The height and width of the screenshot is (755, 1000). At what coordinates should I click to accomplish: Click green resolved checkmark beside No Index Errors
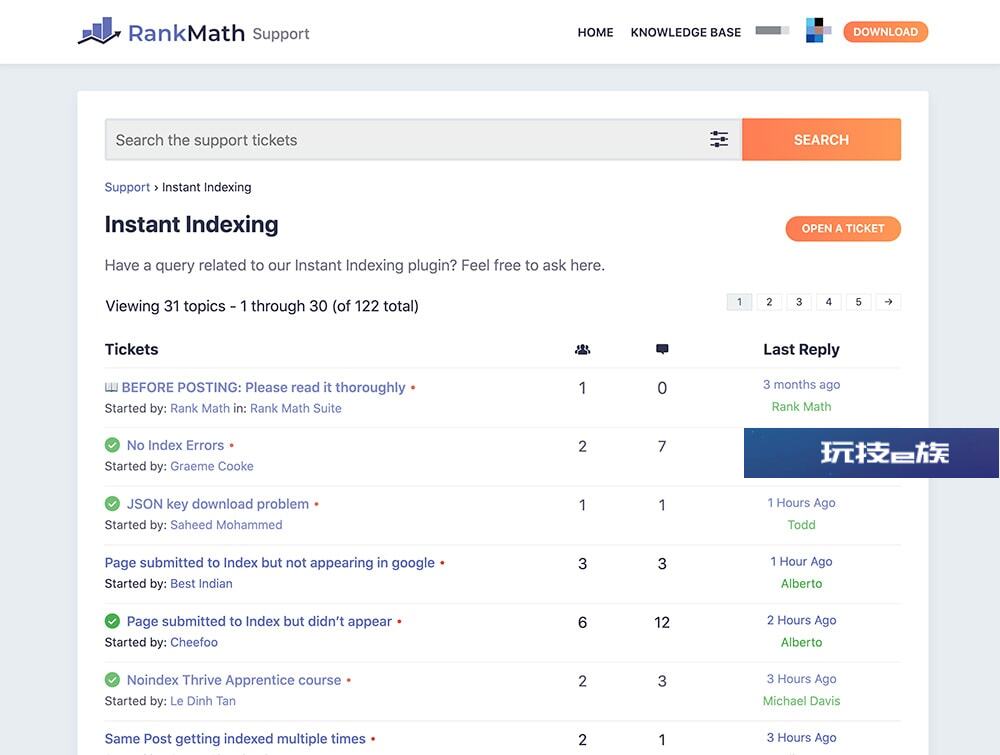point(112,445)
